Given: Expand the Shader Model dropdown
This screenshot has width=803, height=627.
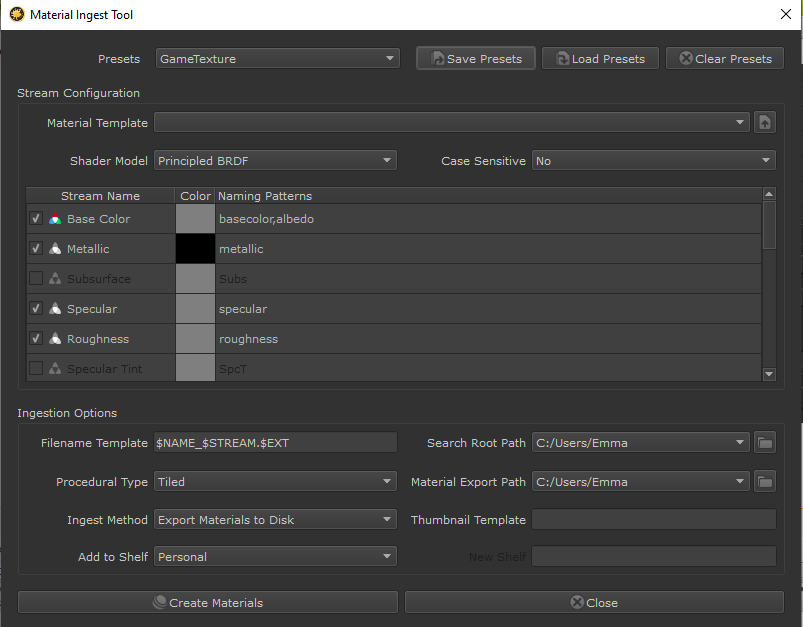Looking at the screenshot, I should pyautogui.click(x=275, y=161).
